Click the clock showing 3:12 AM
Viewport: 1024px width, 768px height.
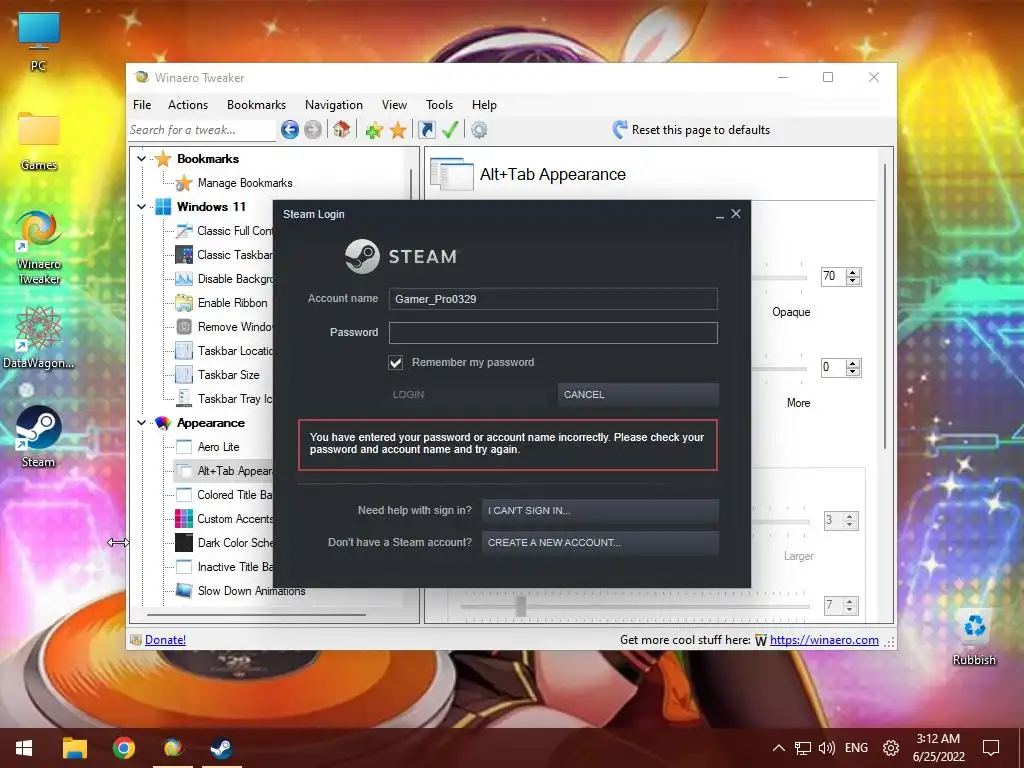938,739
